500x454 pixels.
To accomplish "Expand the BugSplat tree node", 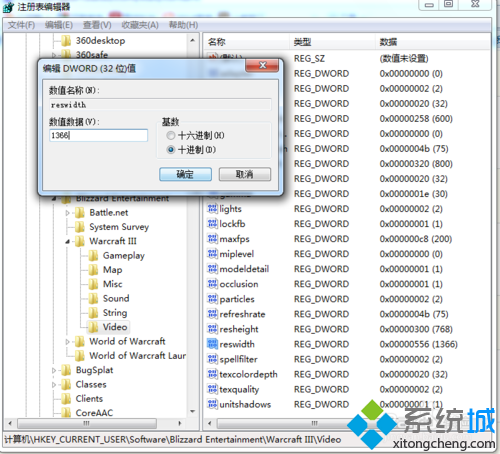I will (54, 370).
